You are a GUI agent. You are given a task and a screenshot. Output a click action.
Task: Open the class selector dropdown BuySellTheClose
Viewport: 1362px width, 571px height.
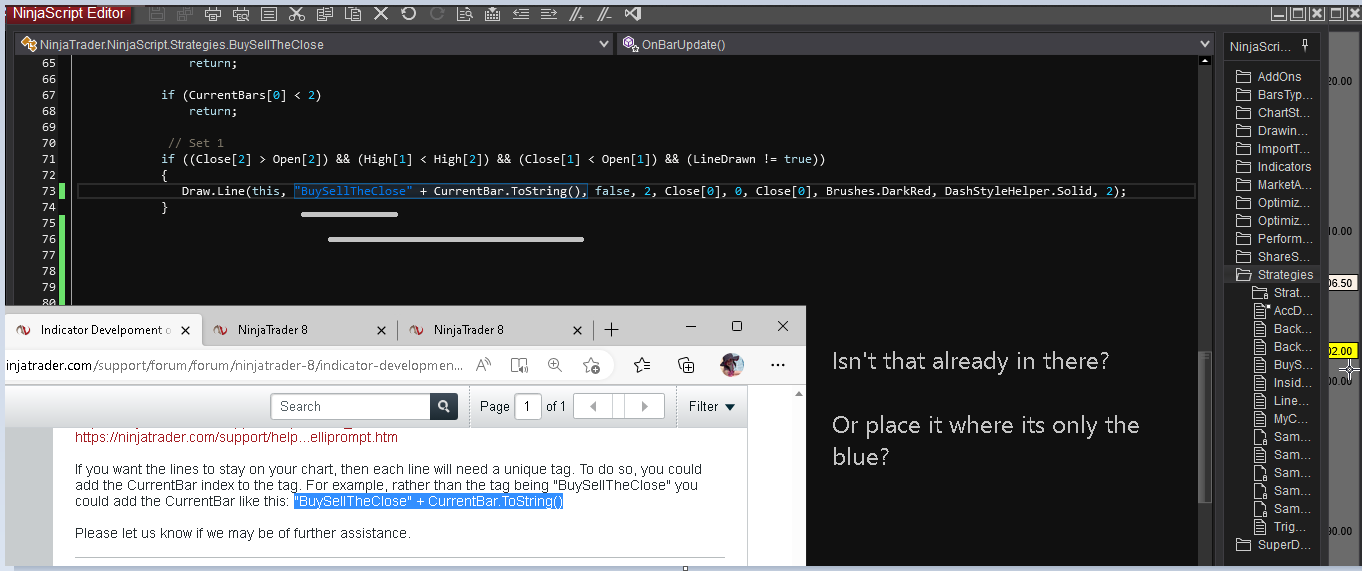point(313,44)
